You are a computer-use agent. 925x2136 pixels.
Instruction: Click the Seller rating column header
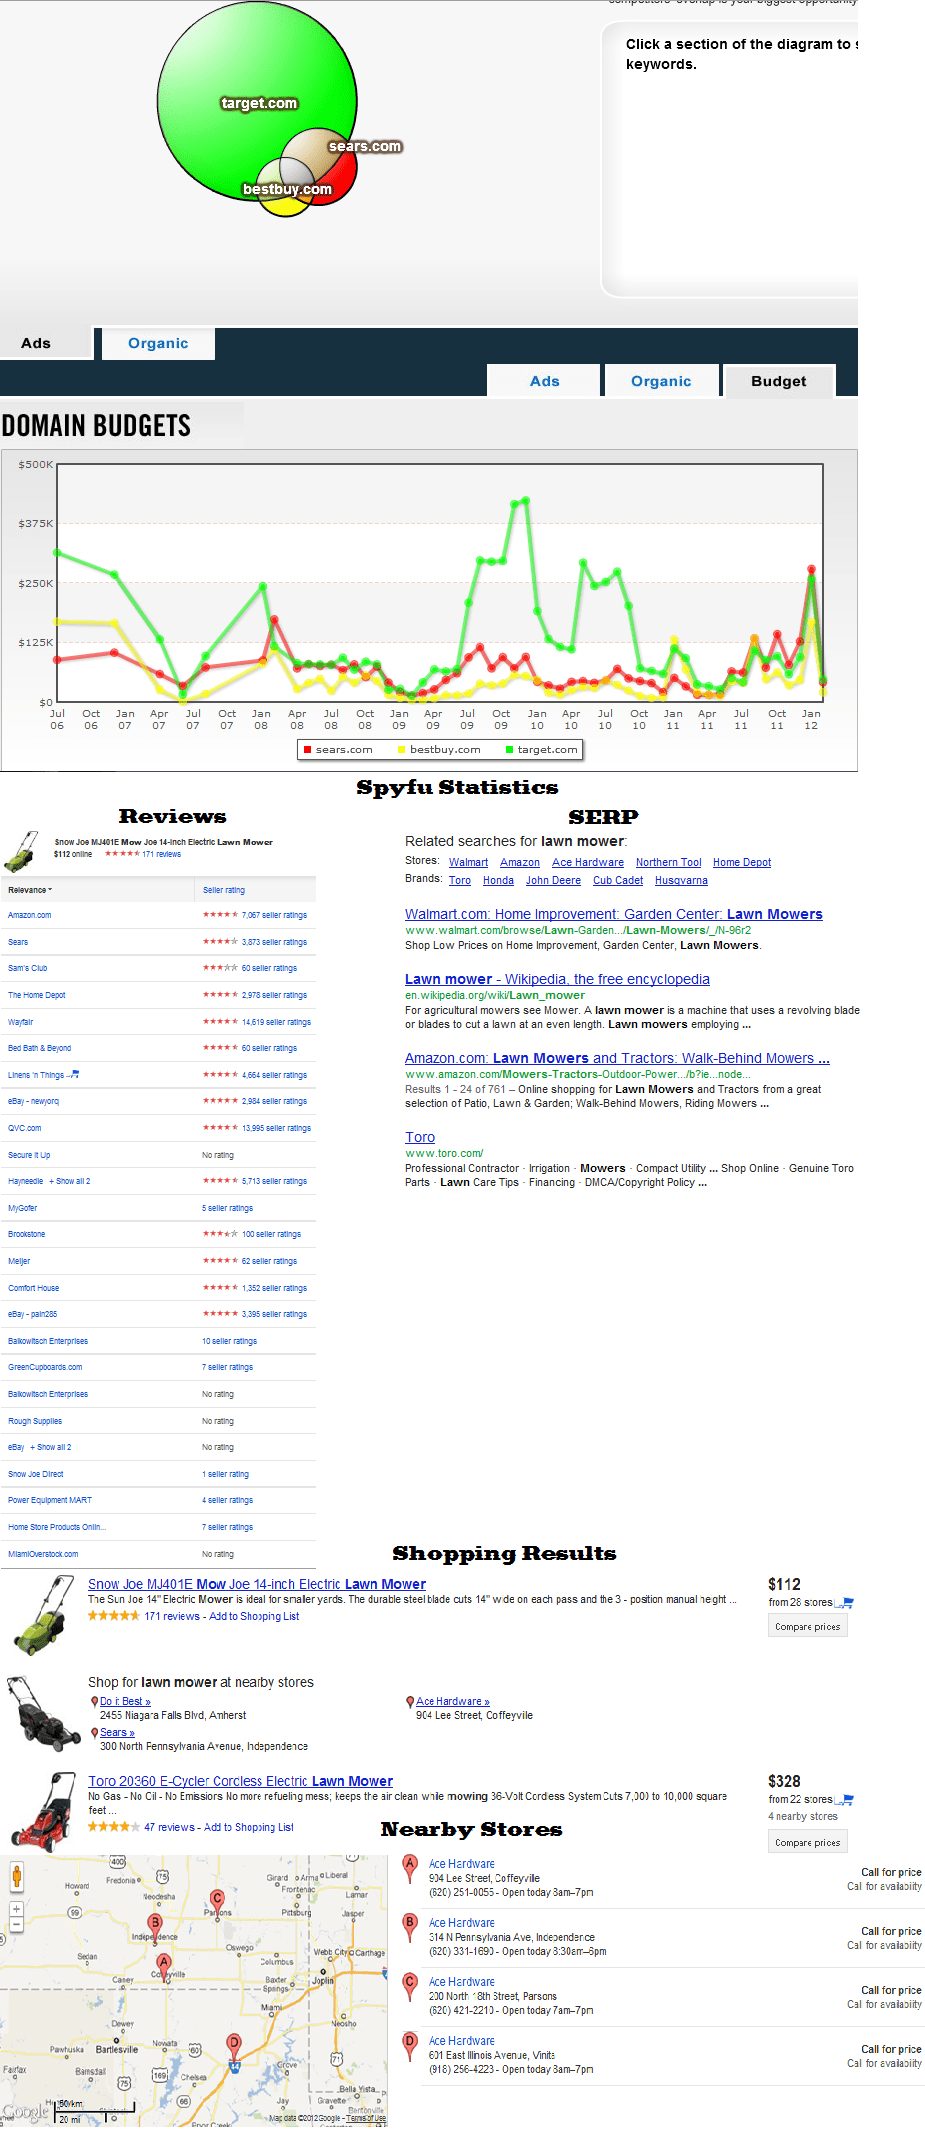[224, 890]
